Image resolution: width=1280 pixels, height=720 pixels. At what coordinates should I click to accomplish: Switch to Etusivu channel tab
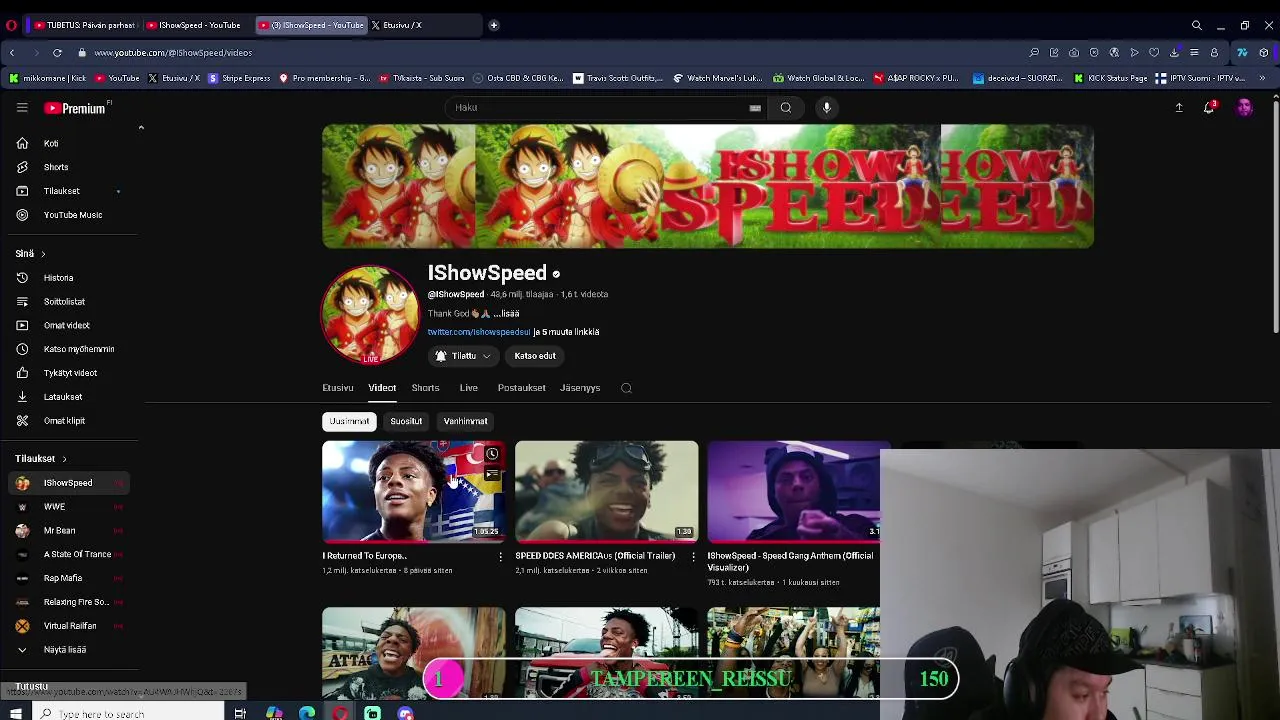click(x=338, y=388)
